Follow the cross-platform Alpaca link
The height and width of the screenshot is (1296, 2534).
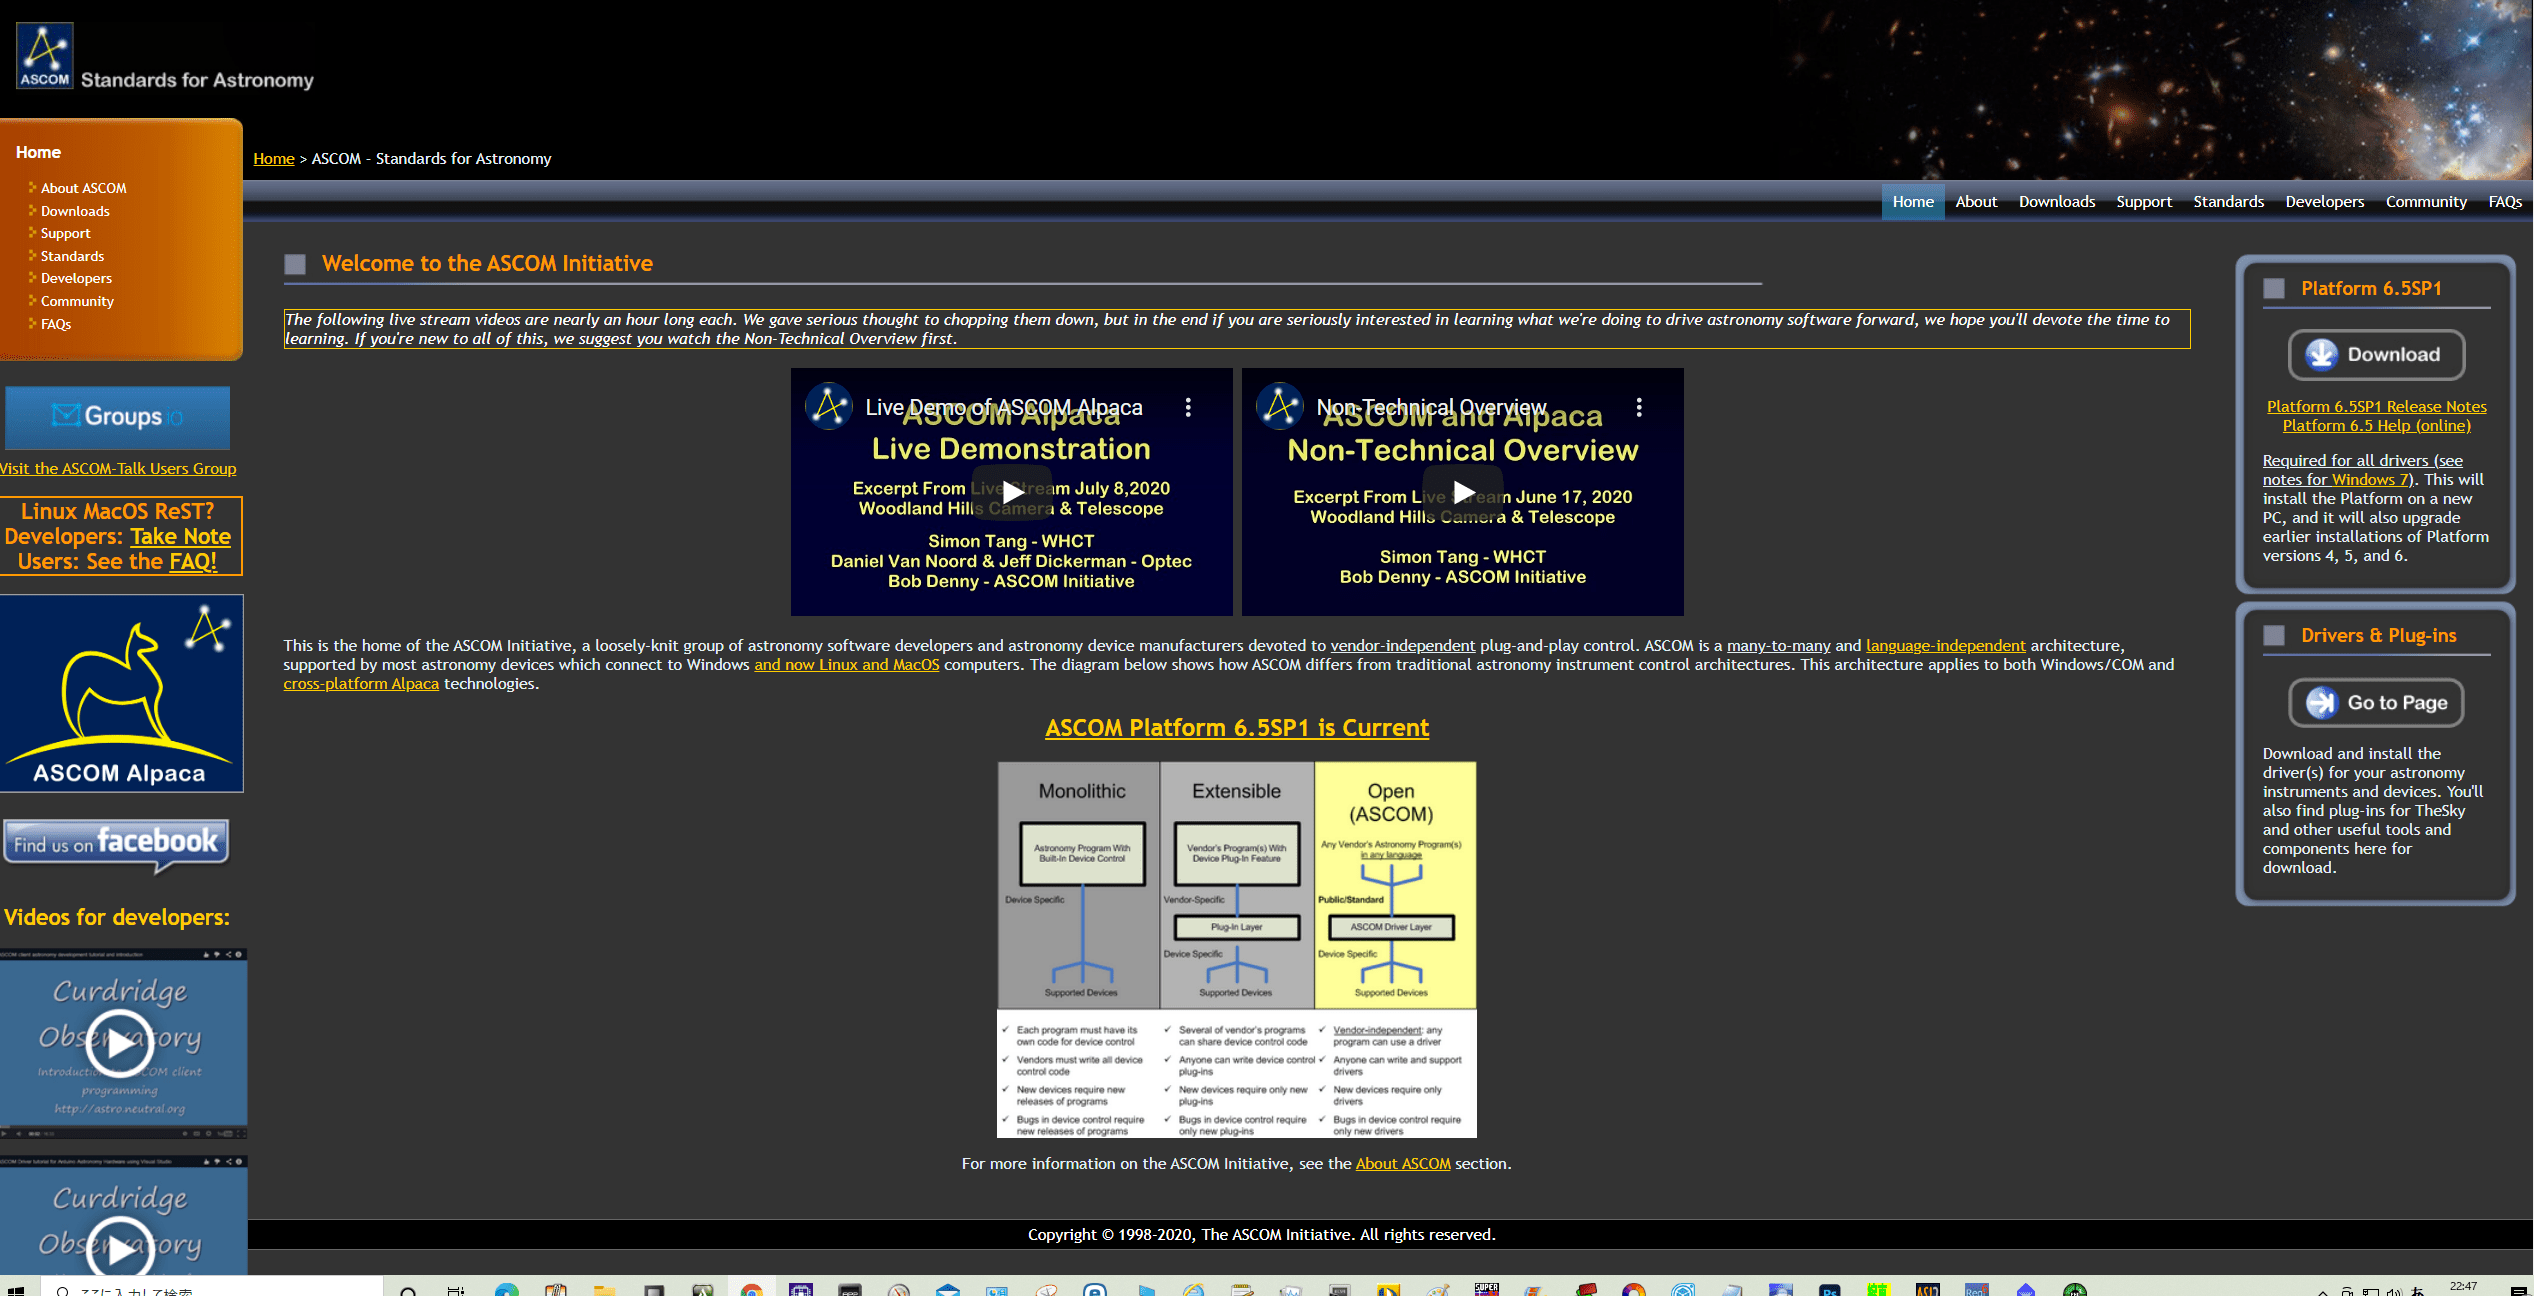361,684
